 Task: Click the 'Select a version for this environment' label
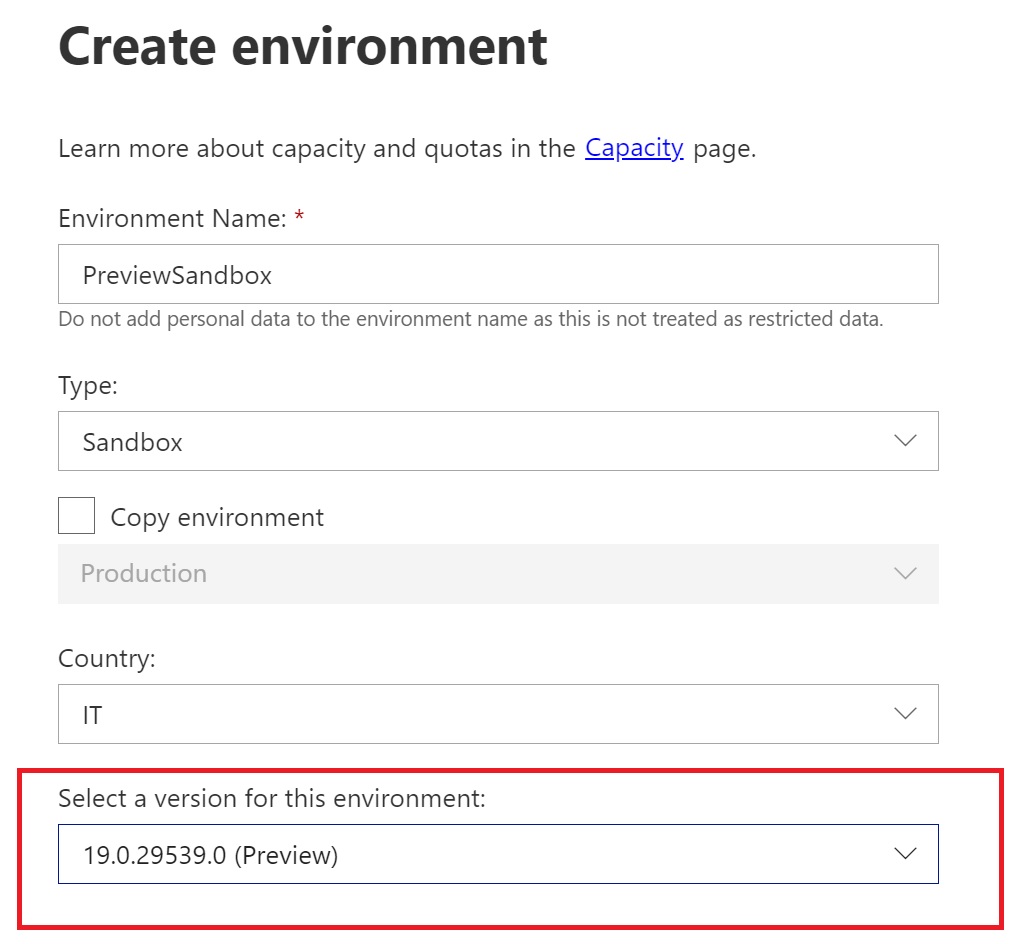(x=271, y=798)
